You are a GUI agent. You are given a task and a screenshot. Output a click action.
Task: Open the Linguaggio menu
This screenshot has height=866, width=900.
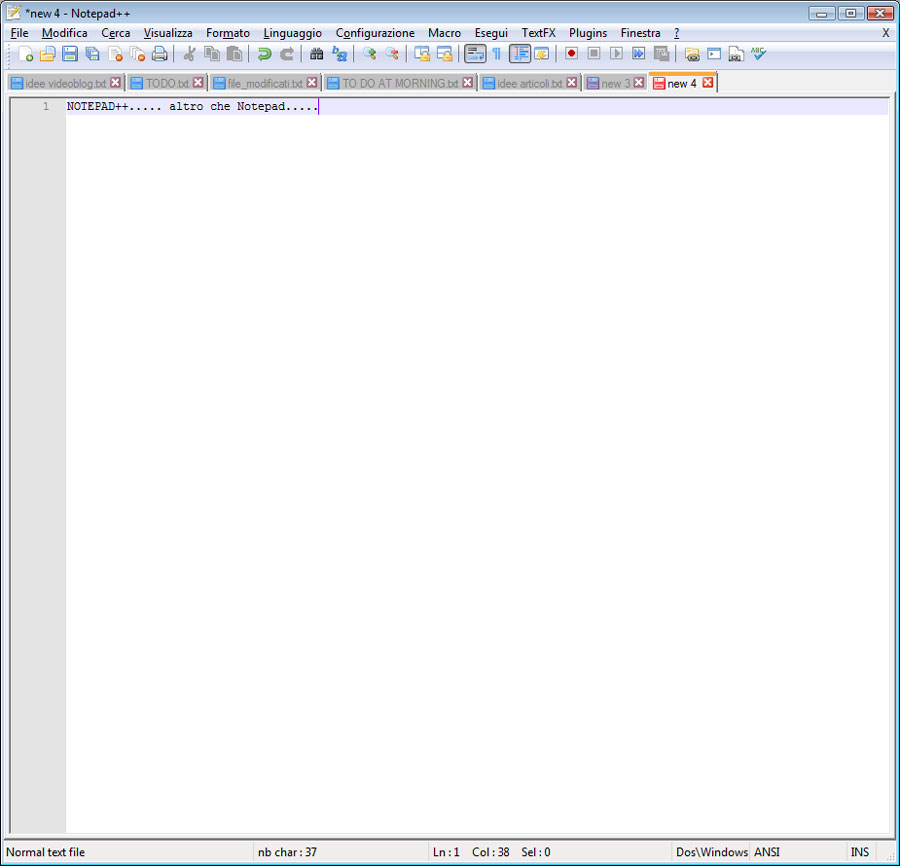point(293,33)
